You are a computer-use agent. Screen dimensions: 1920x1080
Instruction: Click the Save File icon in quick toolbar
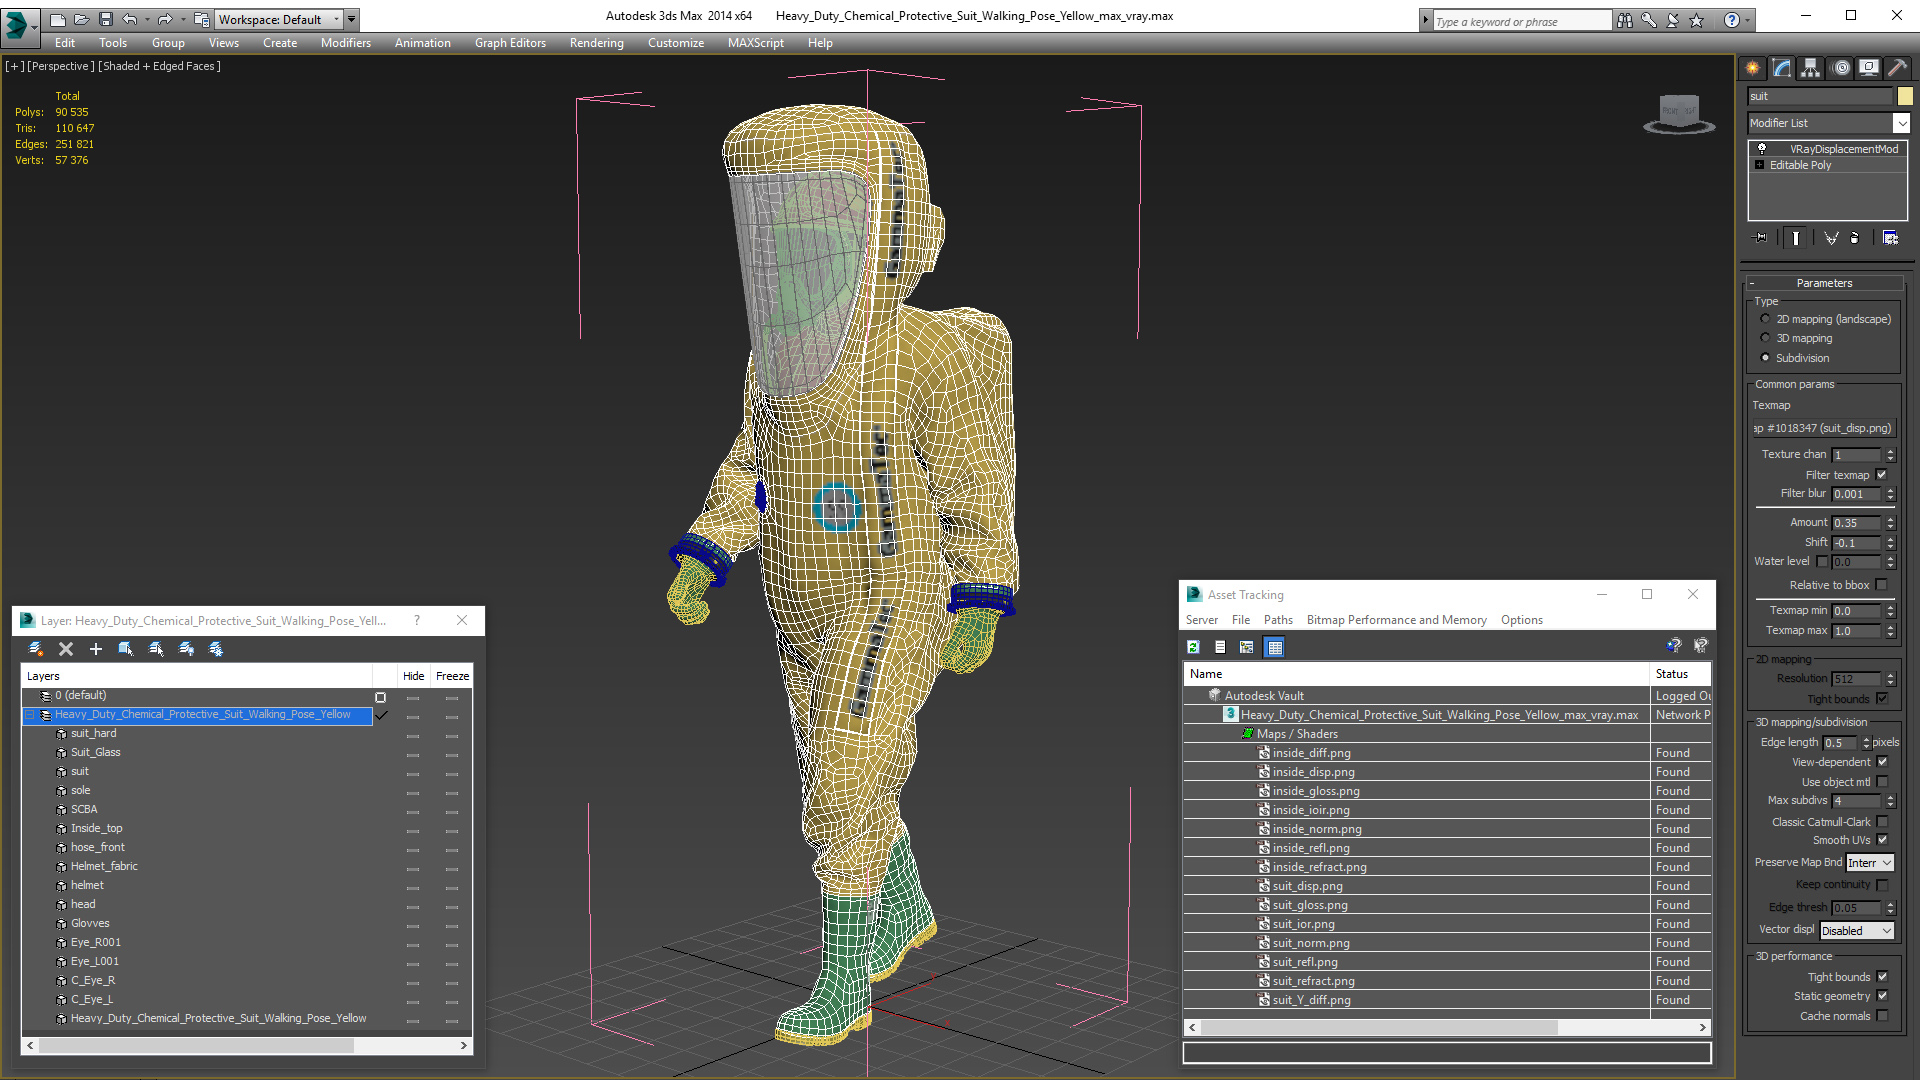(x=106, y=19)
